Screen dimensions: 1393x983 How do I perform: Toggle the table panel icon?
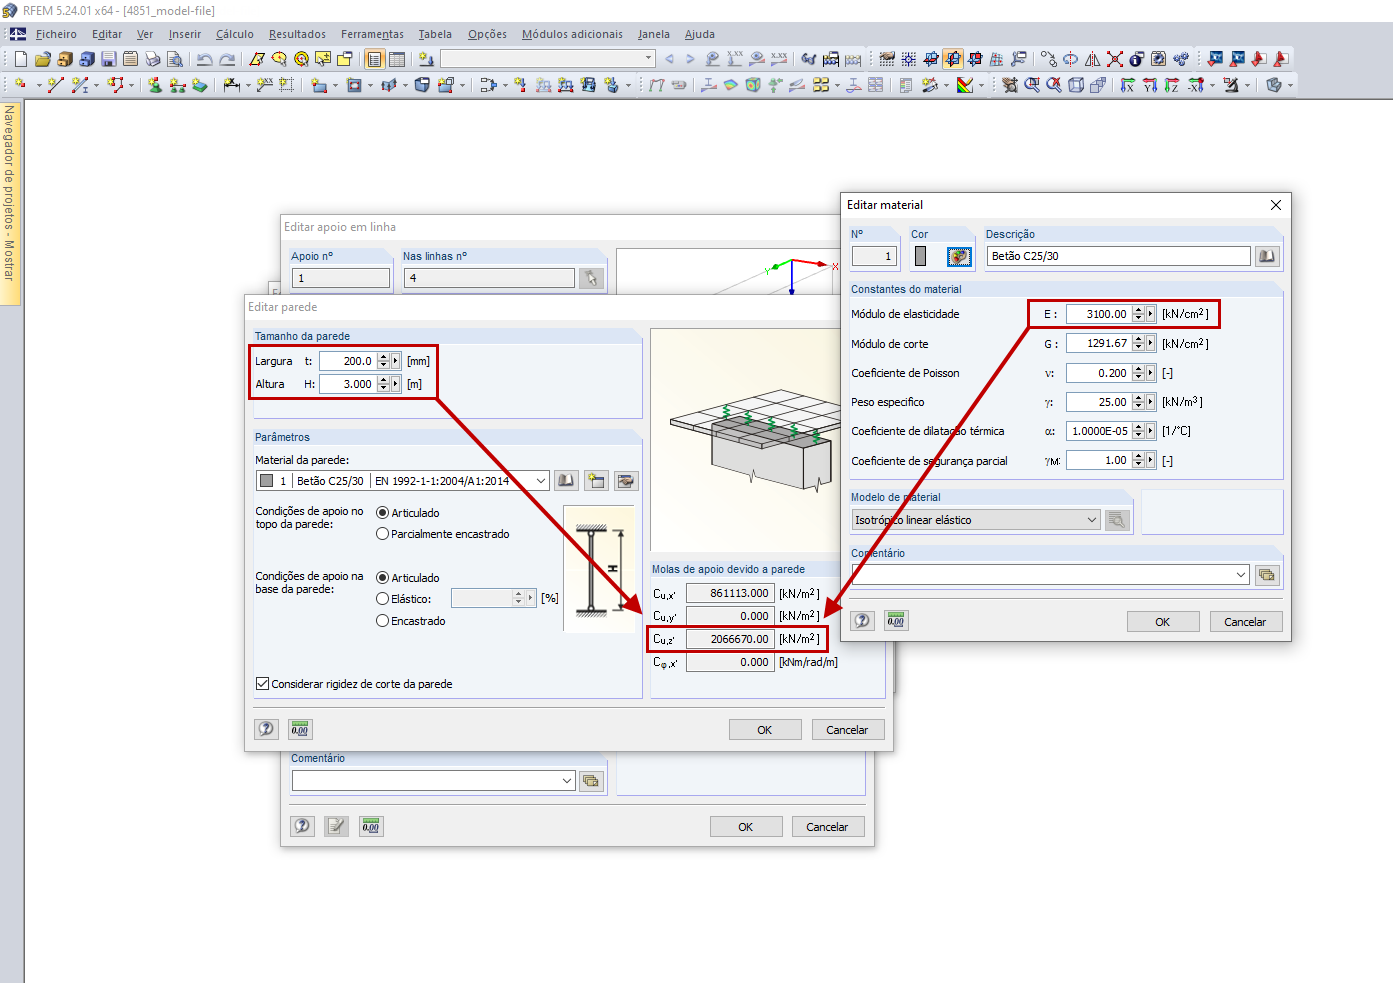(397, 59)
